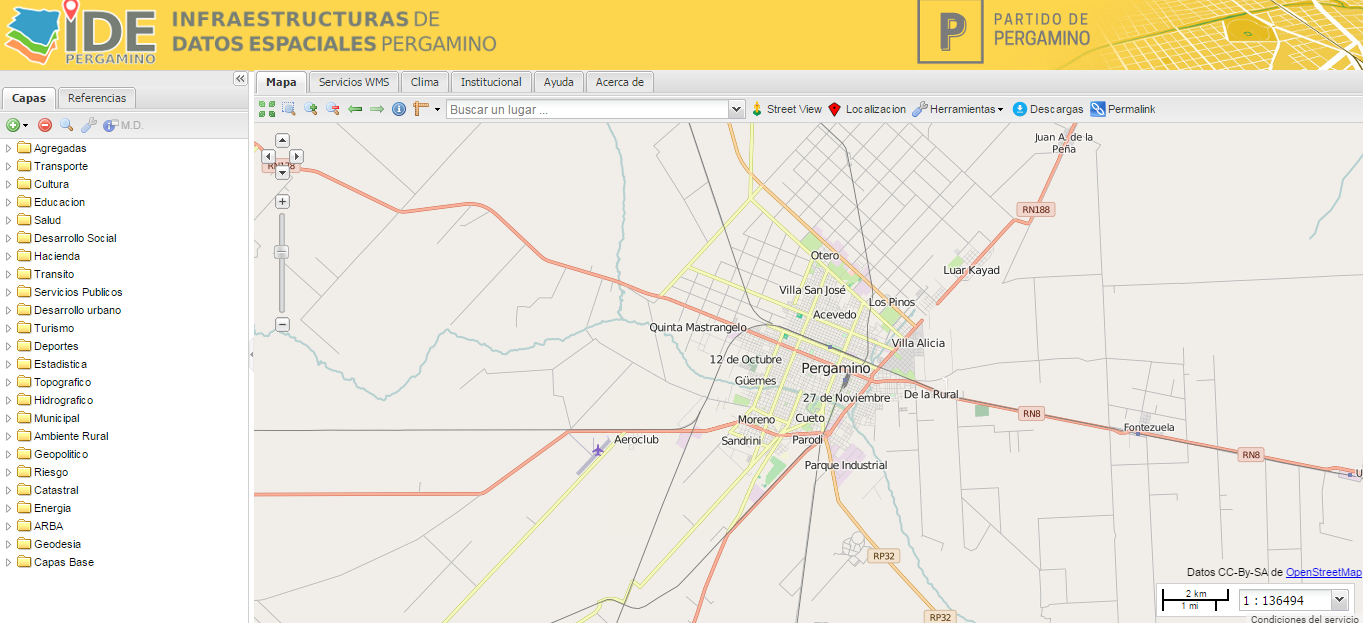
Task: Click the previous extent green arrow
Action: point(355,109)
